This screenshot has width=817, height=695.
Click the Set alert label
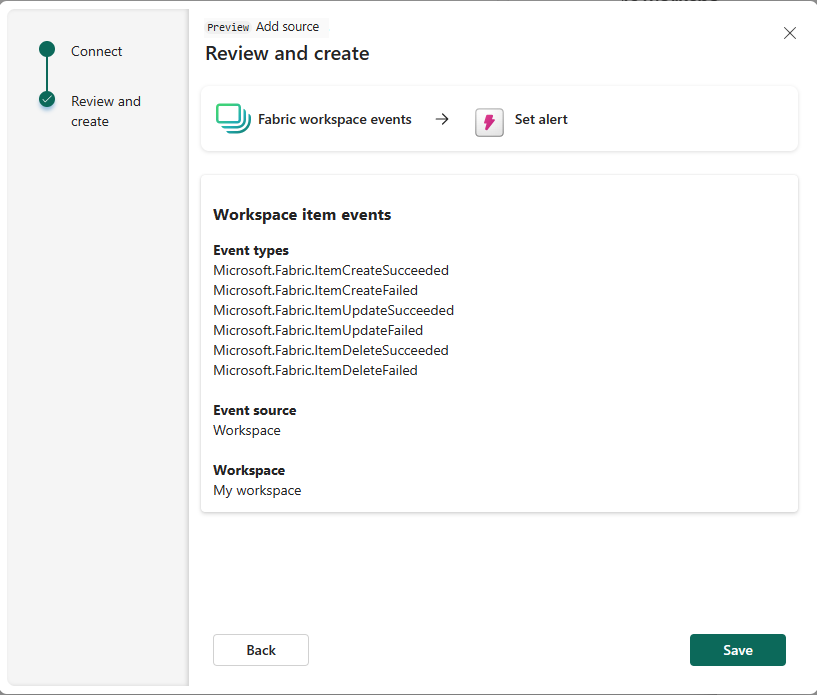541,119
